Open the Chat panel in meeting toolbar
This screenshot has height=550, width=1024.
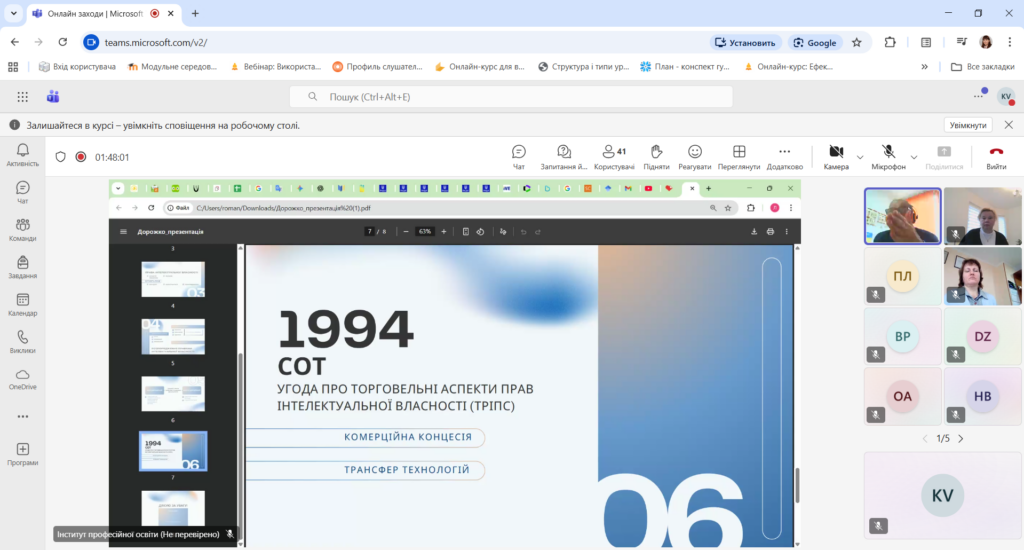[x=518, y=156]
